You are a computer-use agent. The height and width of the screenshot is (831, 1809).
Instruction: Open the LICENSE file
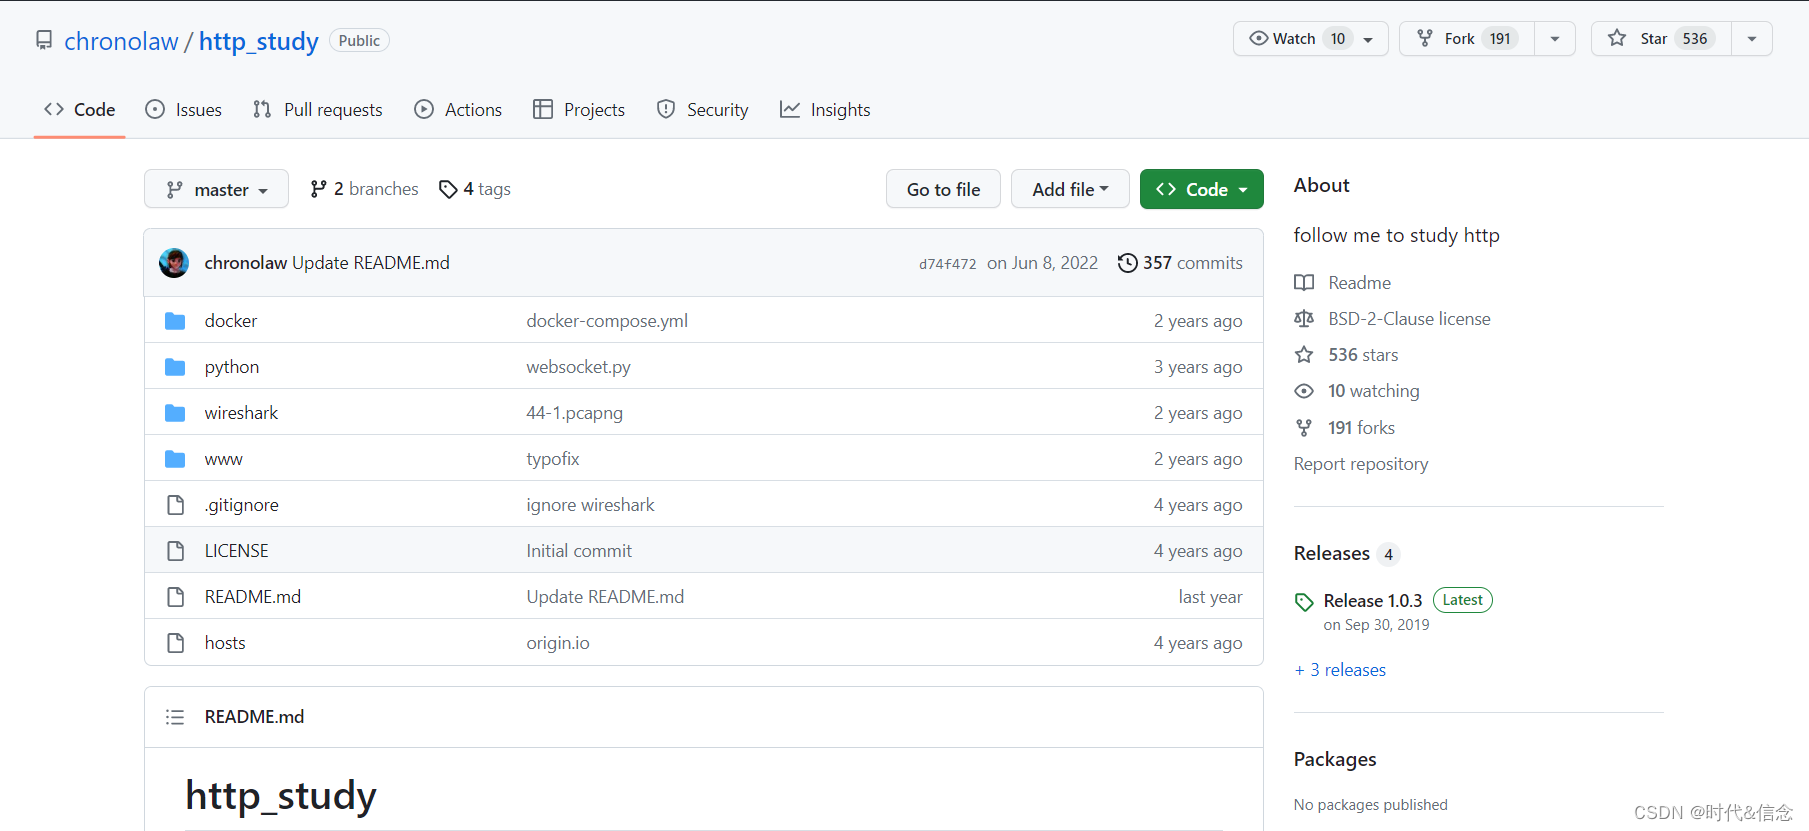tap(237, 551)
